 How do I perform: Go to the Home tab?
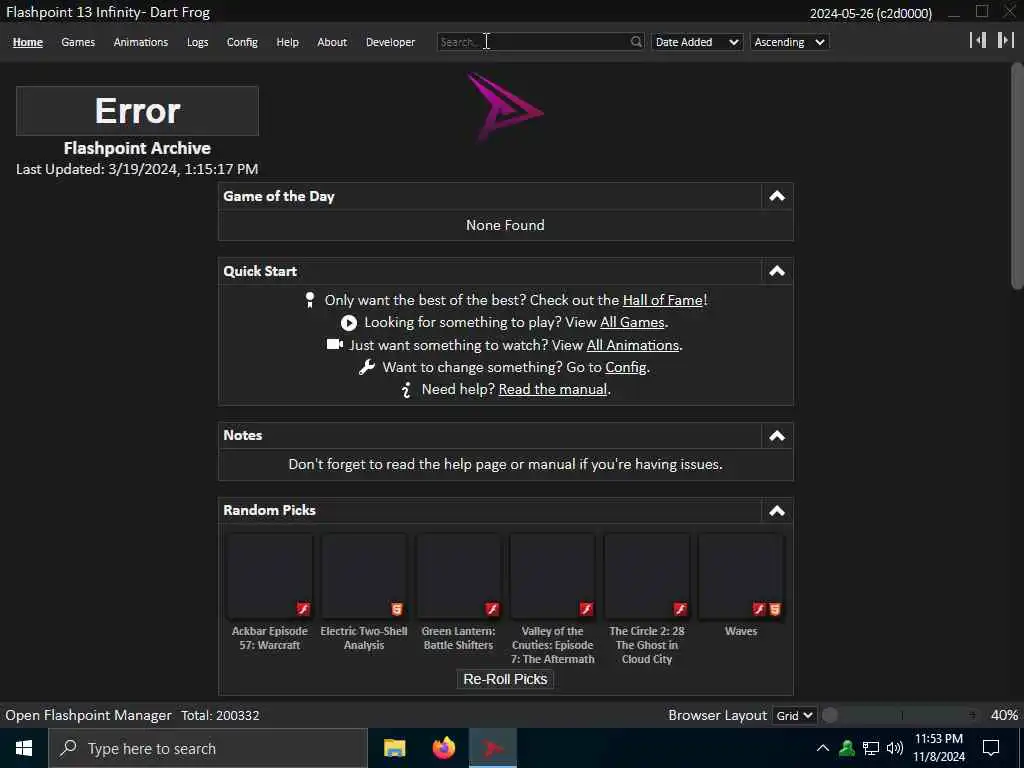point(27,42)
